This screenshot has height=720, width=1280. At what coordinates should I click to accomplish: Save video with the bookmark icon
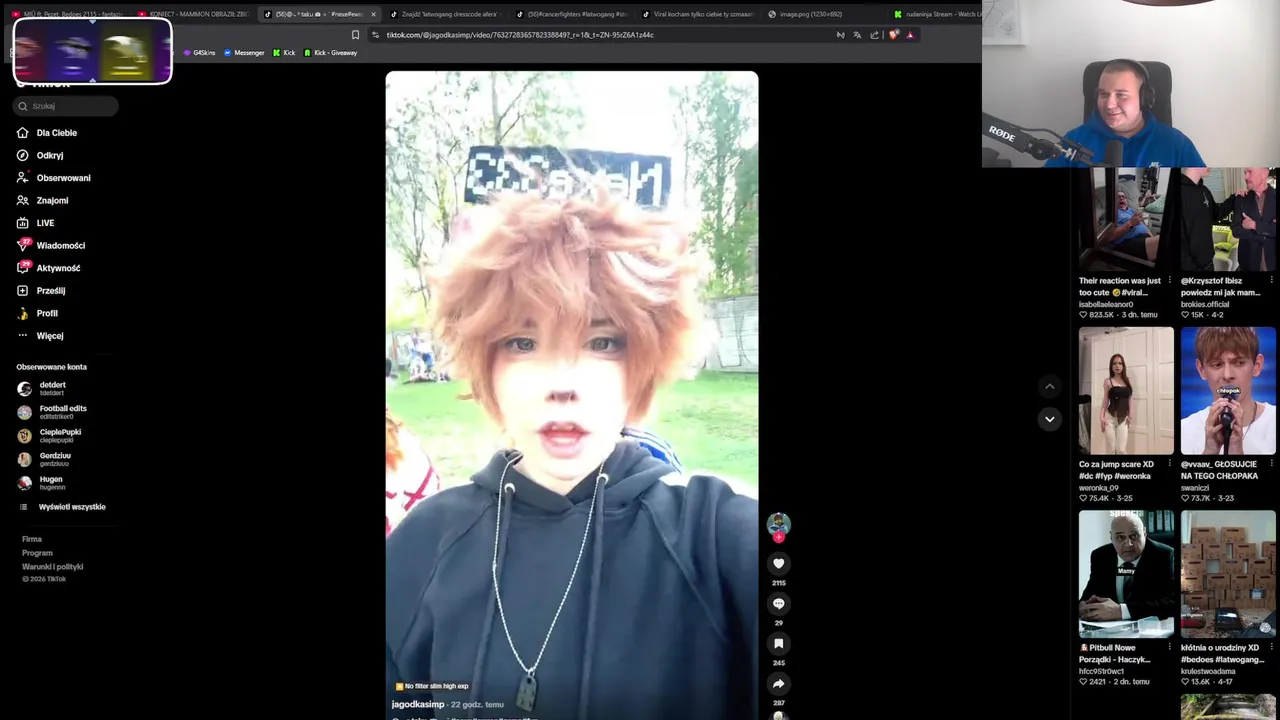(778, 644)
